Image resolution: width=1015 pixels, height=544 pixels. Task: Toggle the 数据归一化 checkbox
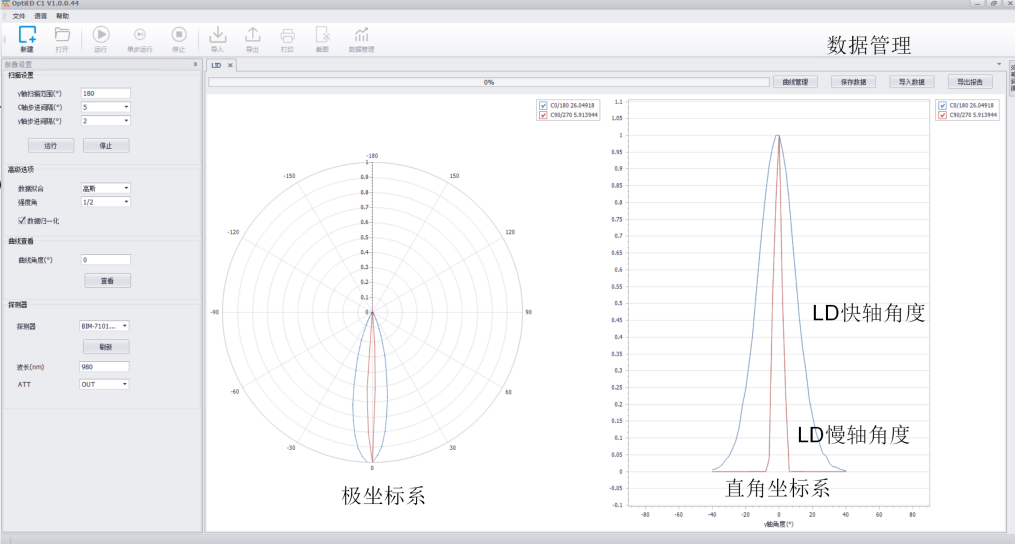(x=23, y=220)
